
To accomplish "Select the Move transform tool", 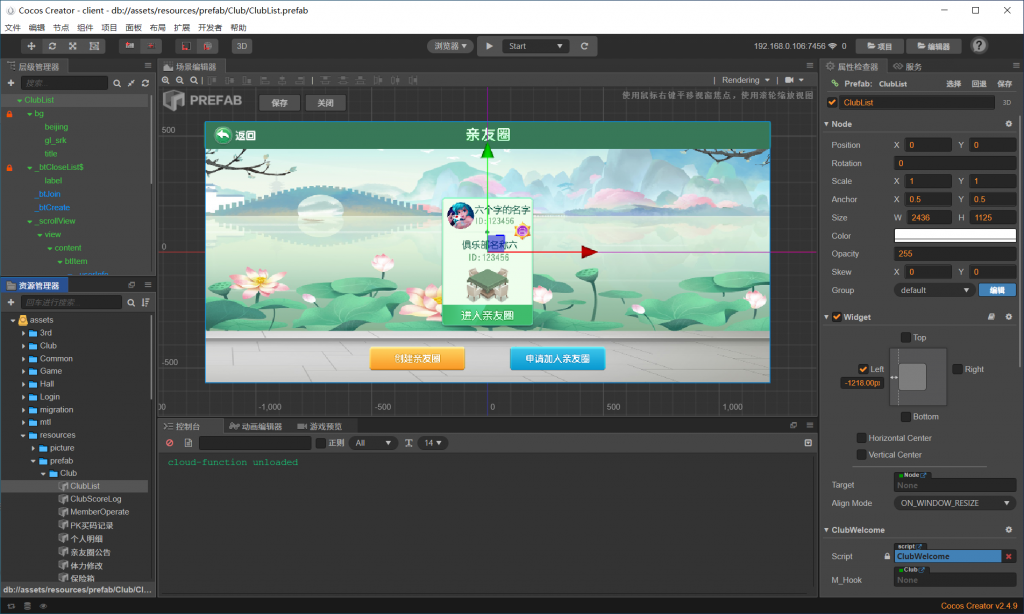I will (x=32, y=46).
